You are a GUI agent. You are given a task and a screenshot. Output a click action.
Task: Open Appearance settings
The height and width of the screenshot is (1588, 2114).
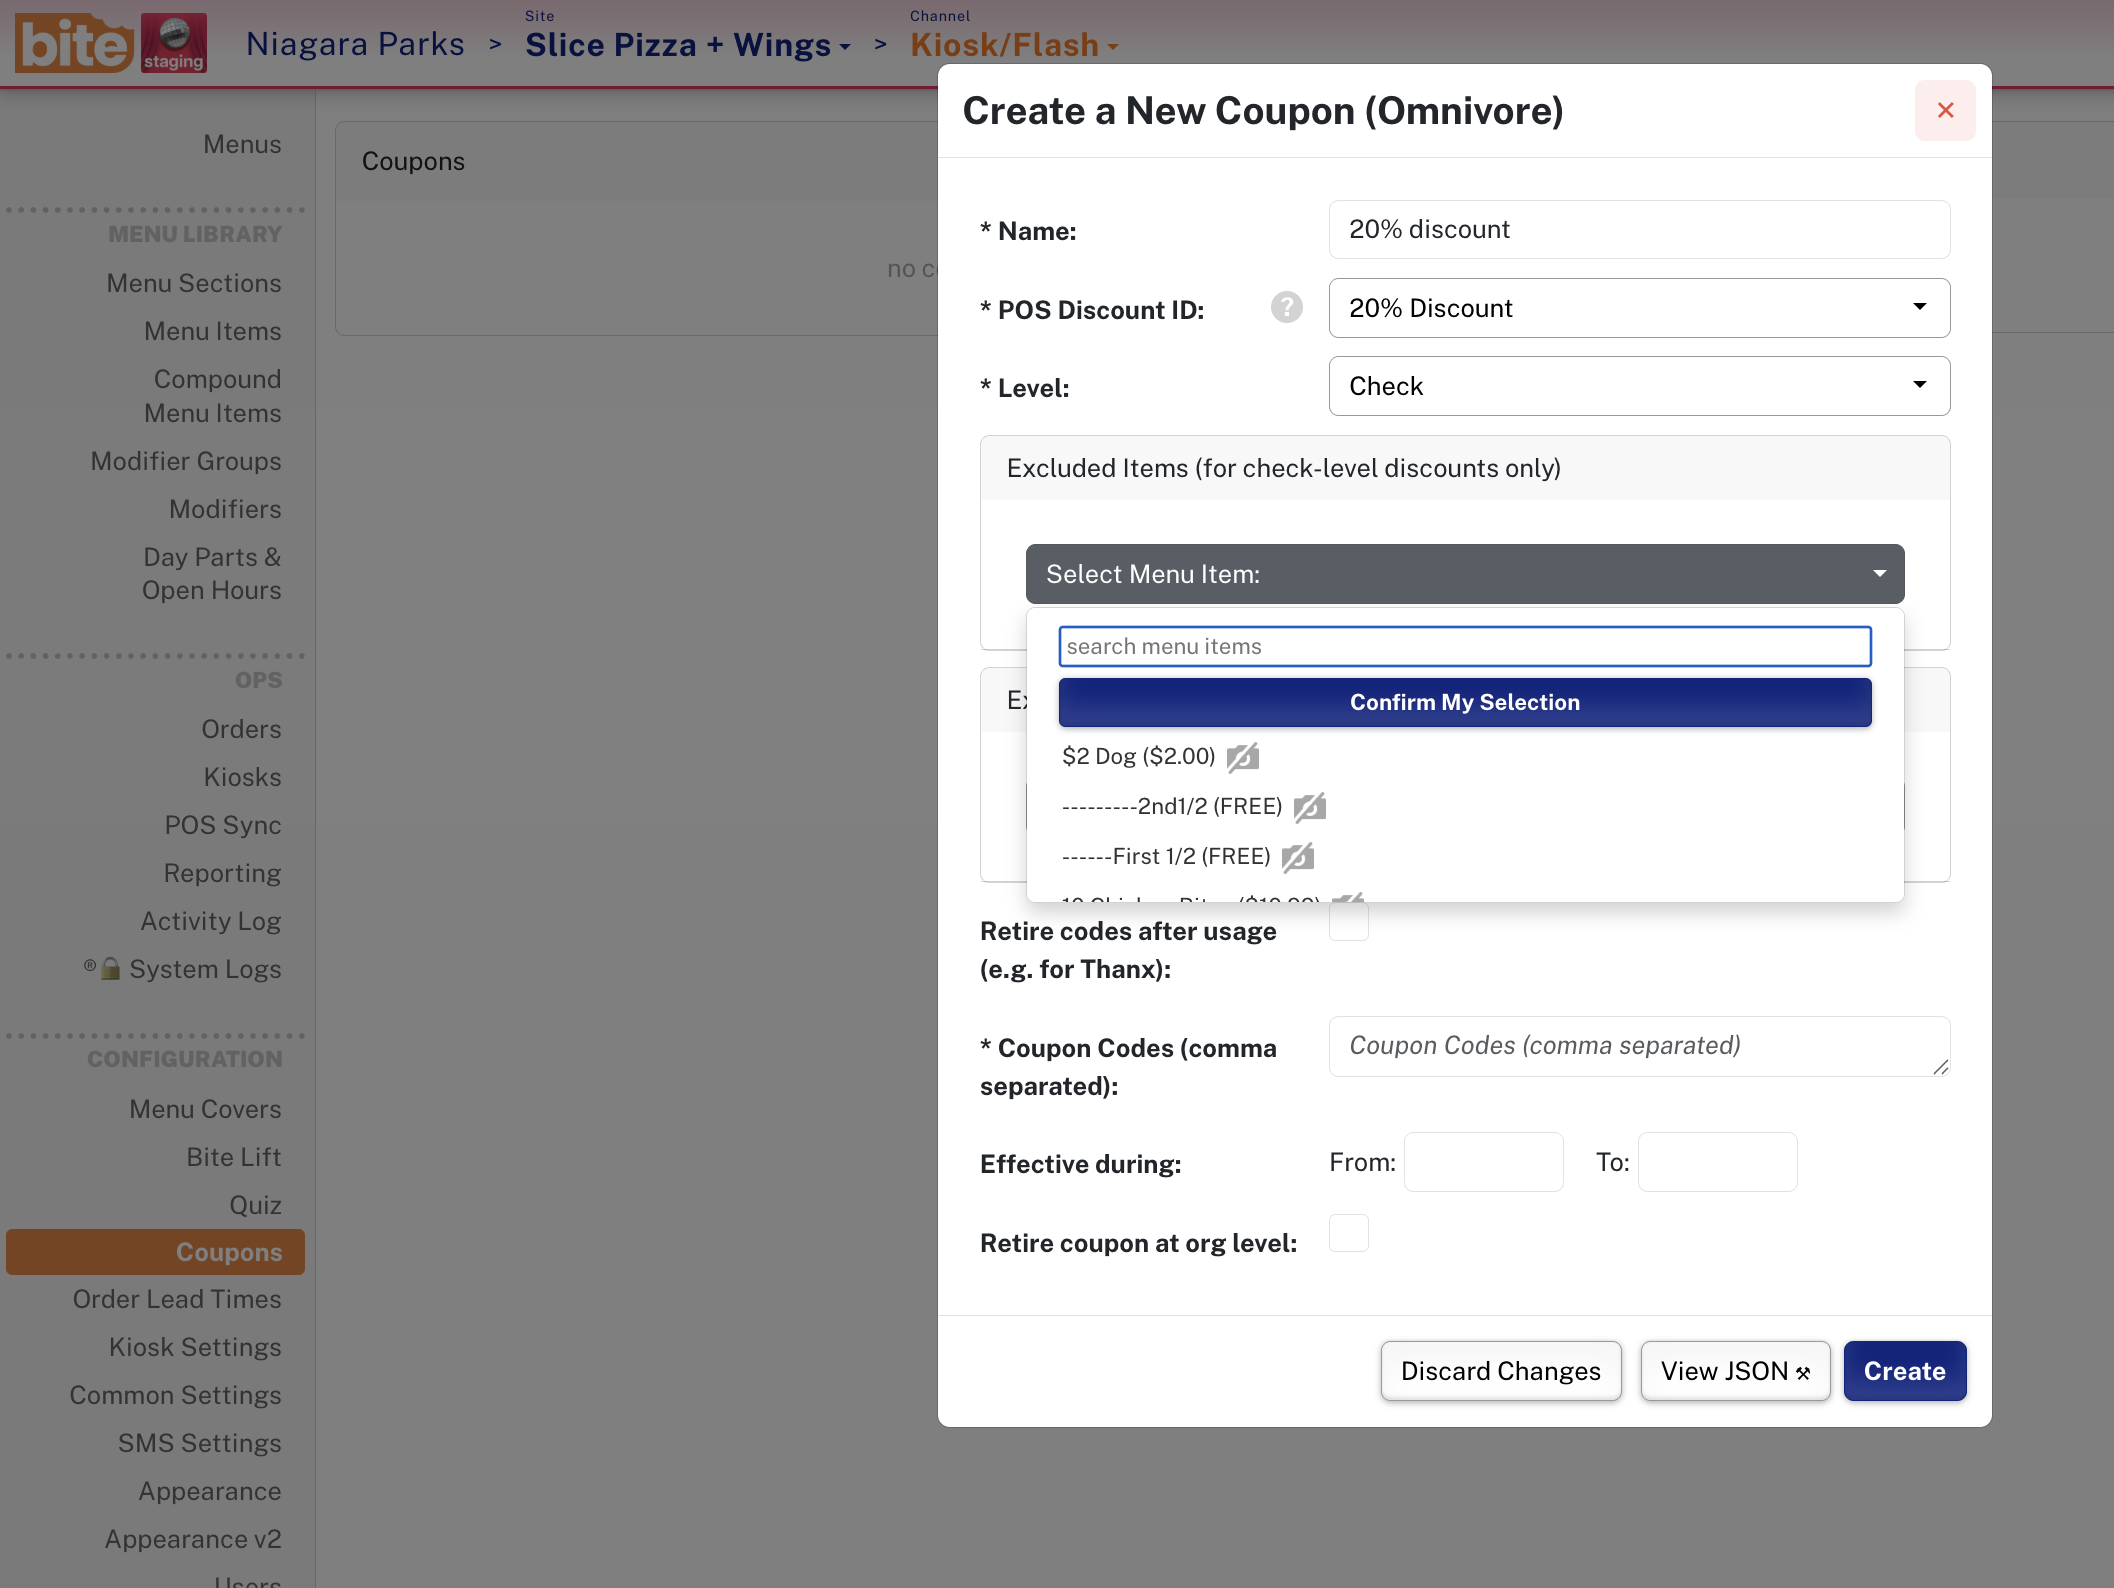coord(210,1491)
